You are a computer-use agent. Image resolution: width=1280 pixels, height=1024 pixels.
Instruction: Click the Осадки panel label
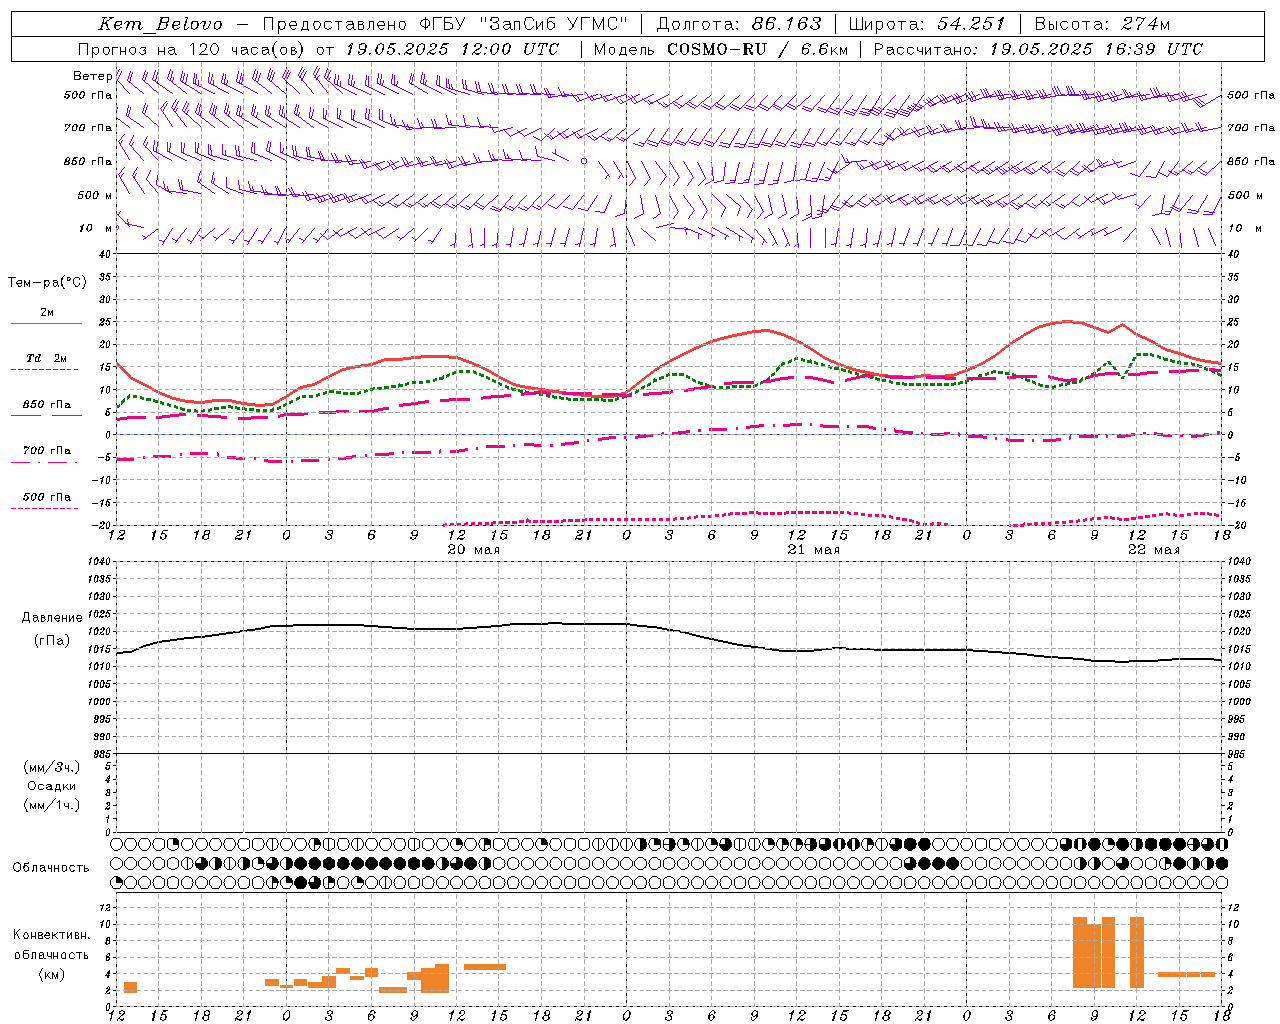[52, 787]
